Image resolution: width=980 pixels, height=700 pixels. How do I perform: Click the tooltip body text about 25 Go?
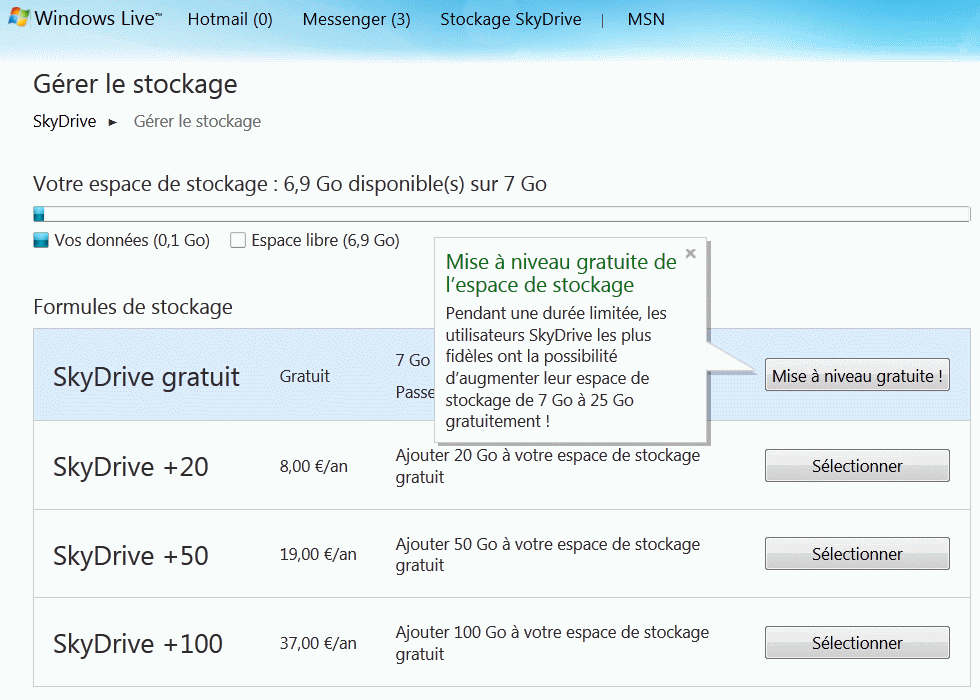click(556, 367)
